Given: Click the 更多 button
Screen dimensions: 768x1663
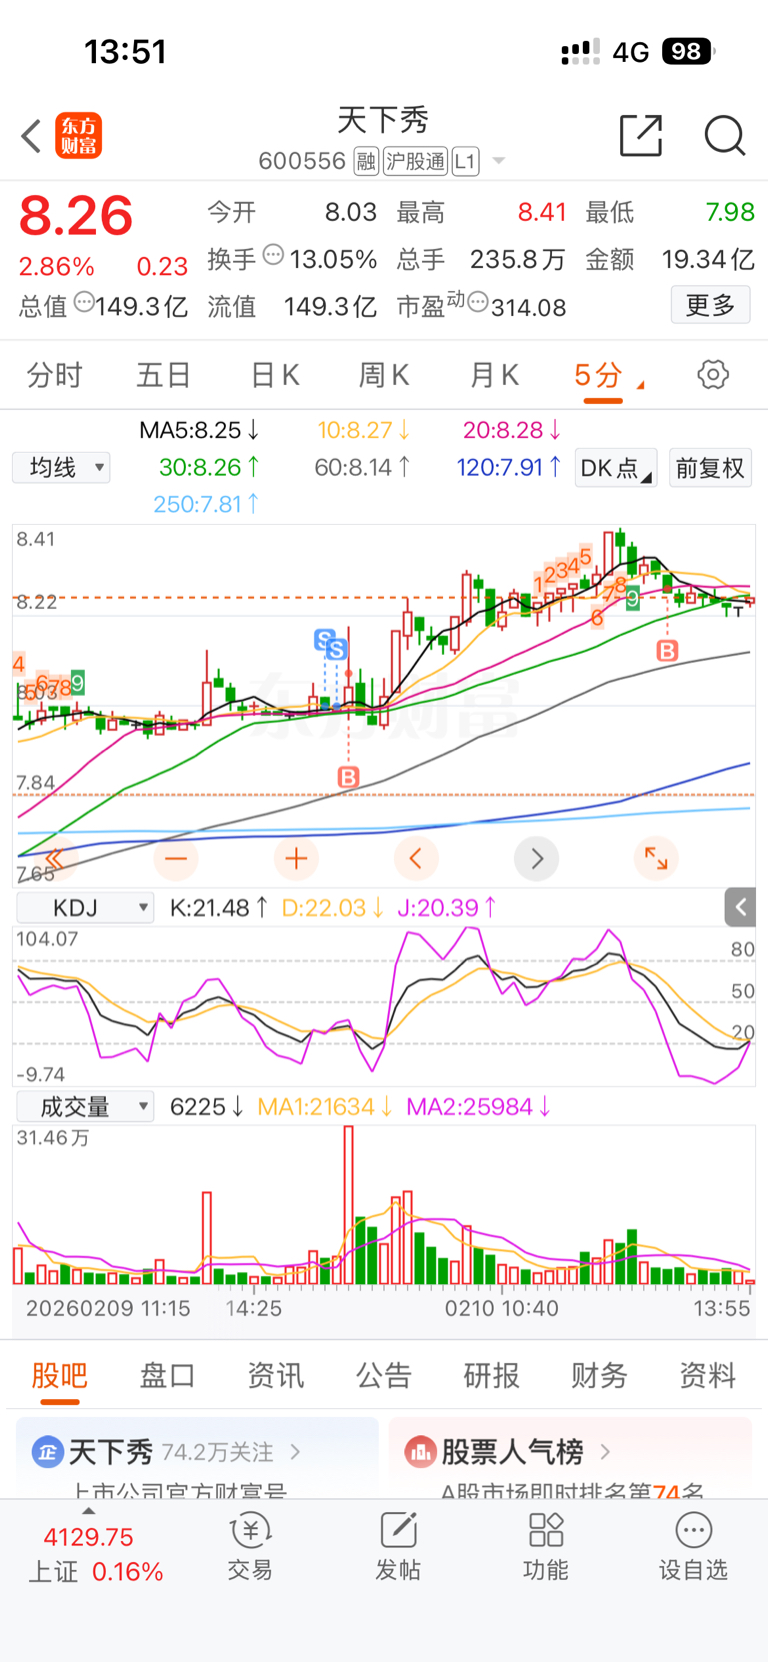Looking at the screenshot, I should [710, 305].
